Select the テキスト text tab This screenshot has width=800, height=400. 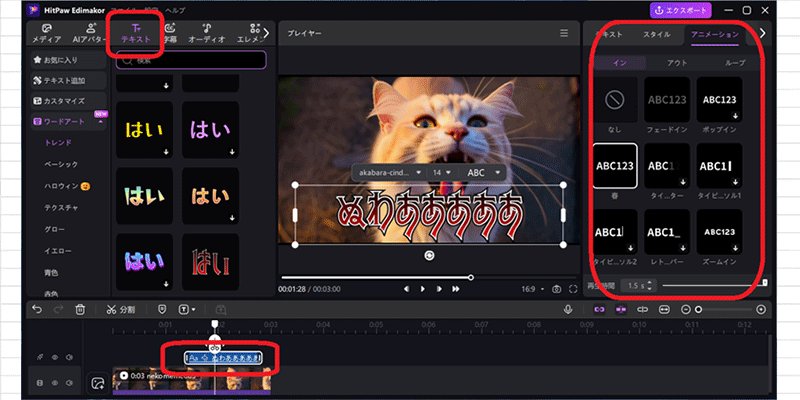coord(136,34)
